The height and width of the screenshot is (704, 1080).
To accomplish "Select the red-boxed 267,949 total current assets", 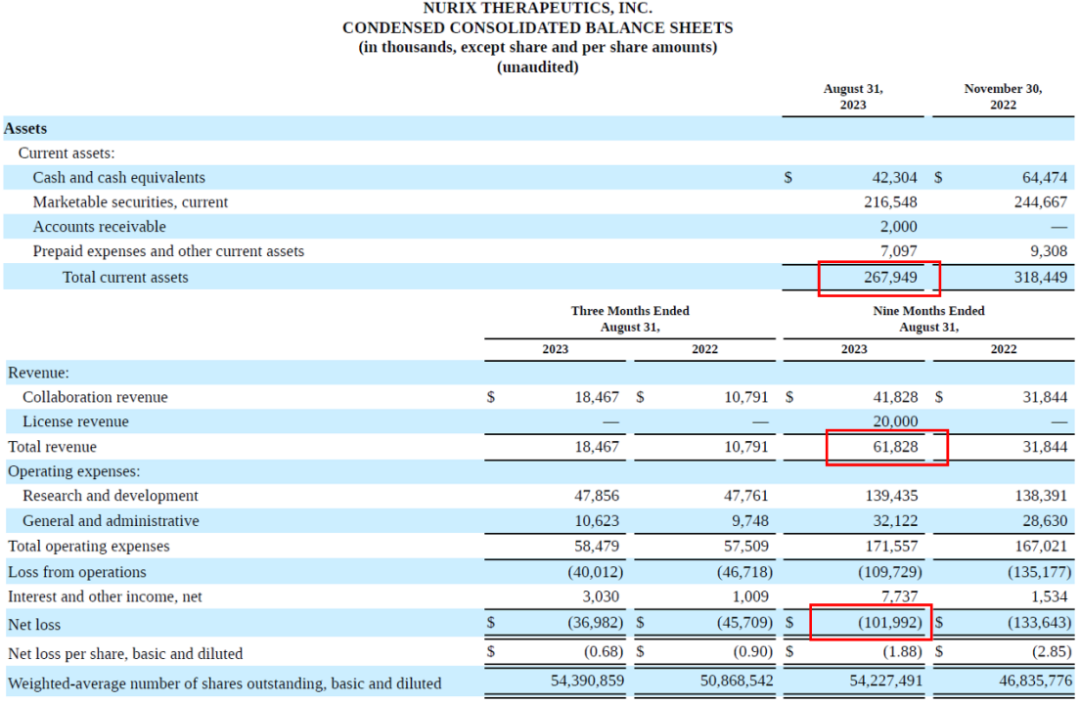I will [x=889, y=277].
